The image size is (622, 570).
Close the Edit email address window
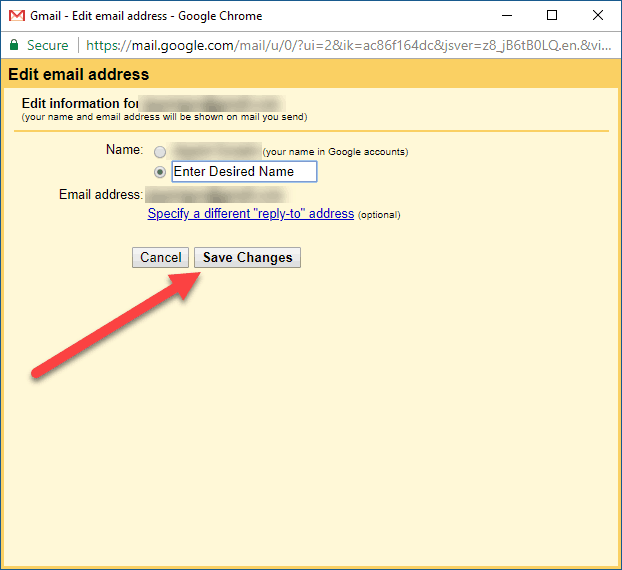598,15
